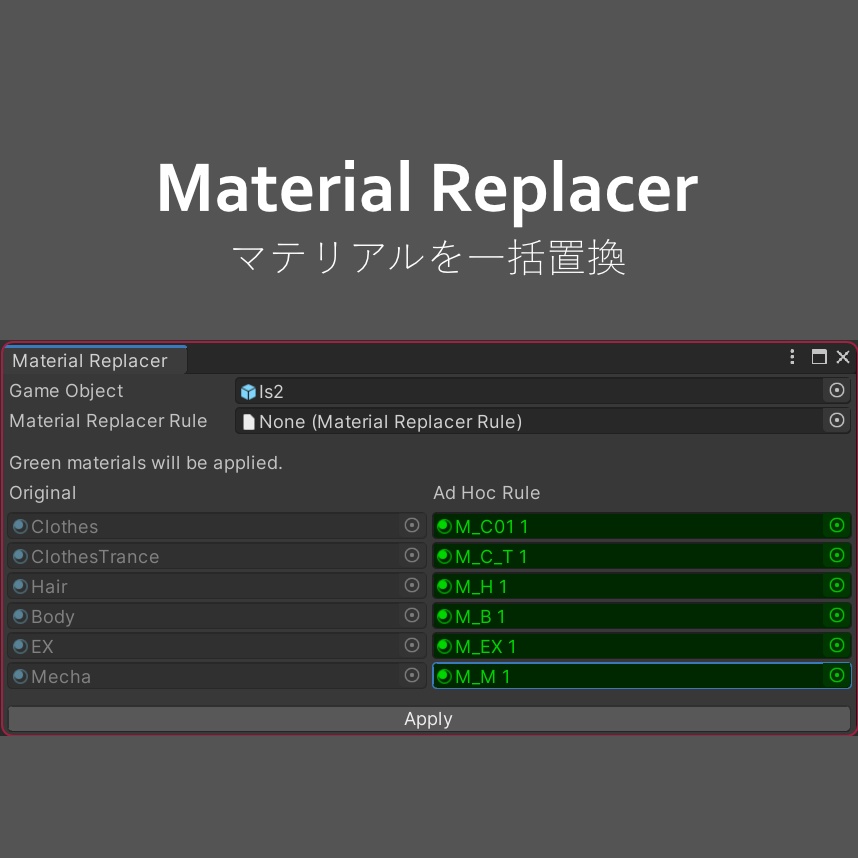
Task: Maximize the Material Replacer window
Action: (818, 357)
